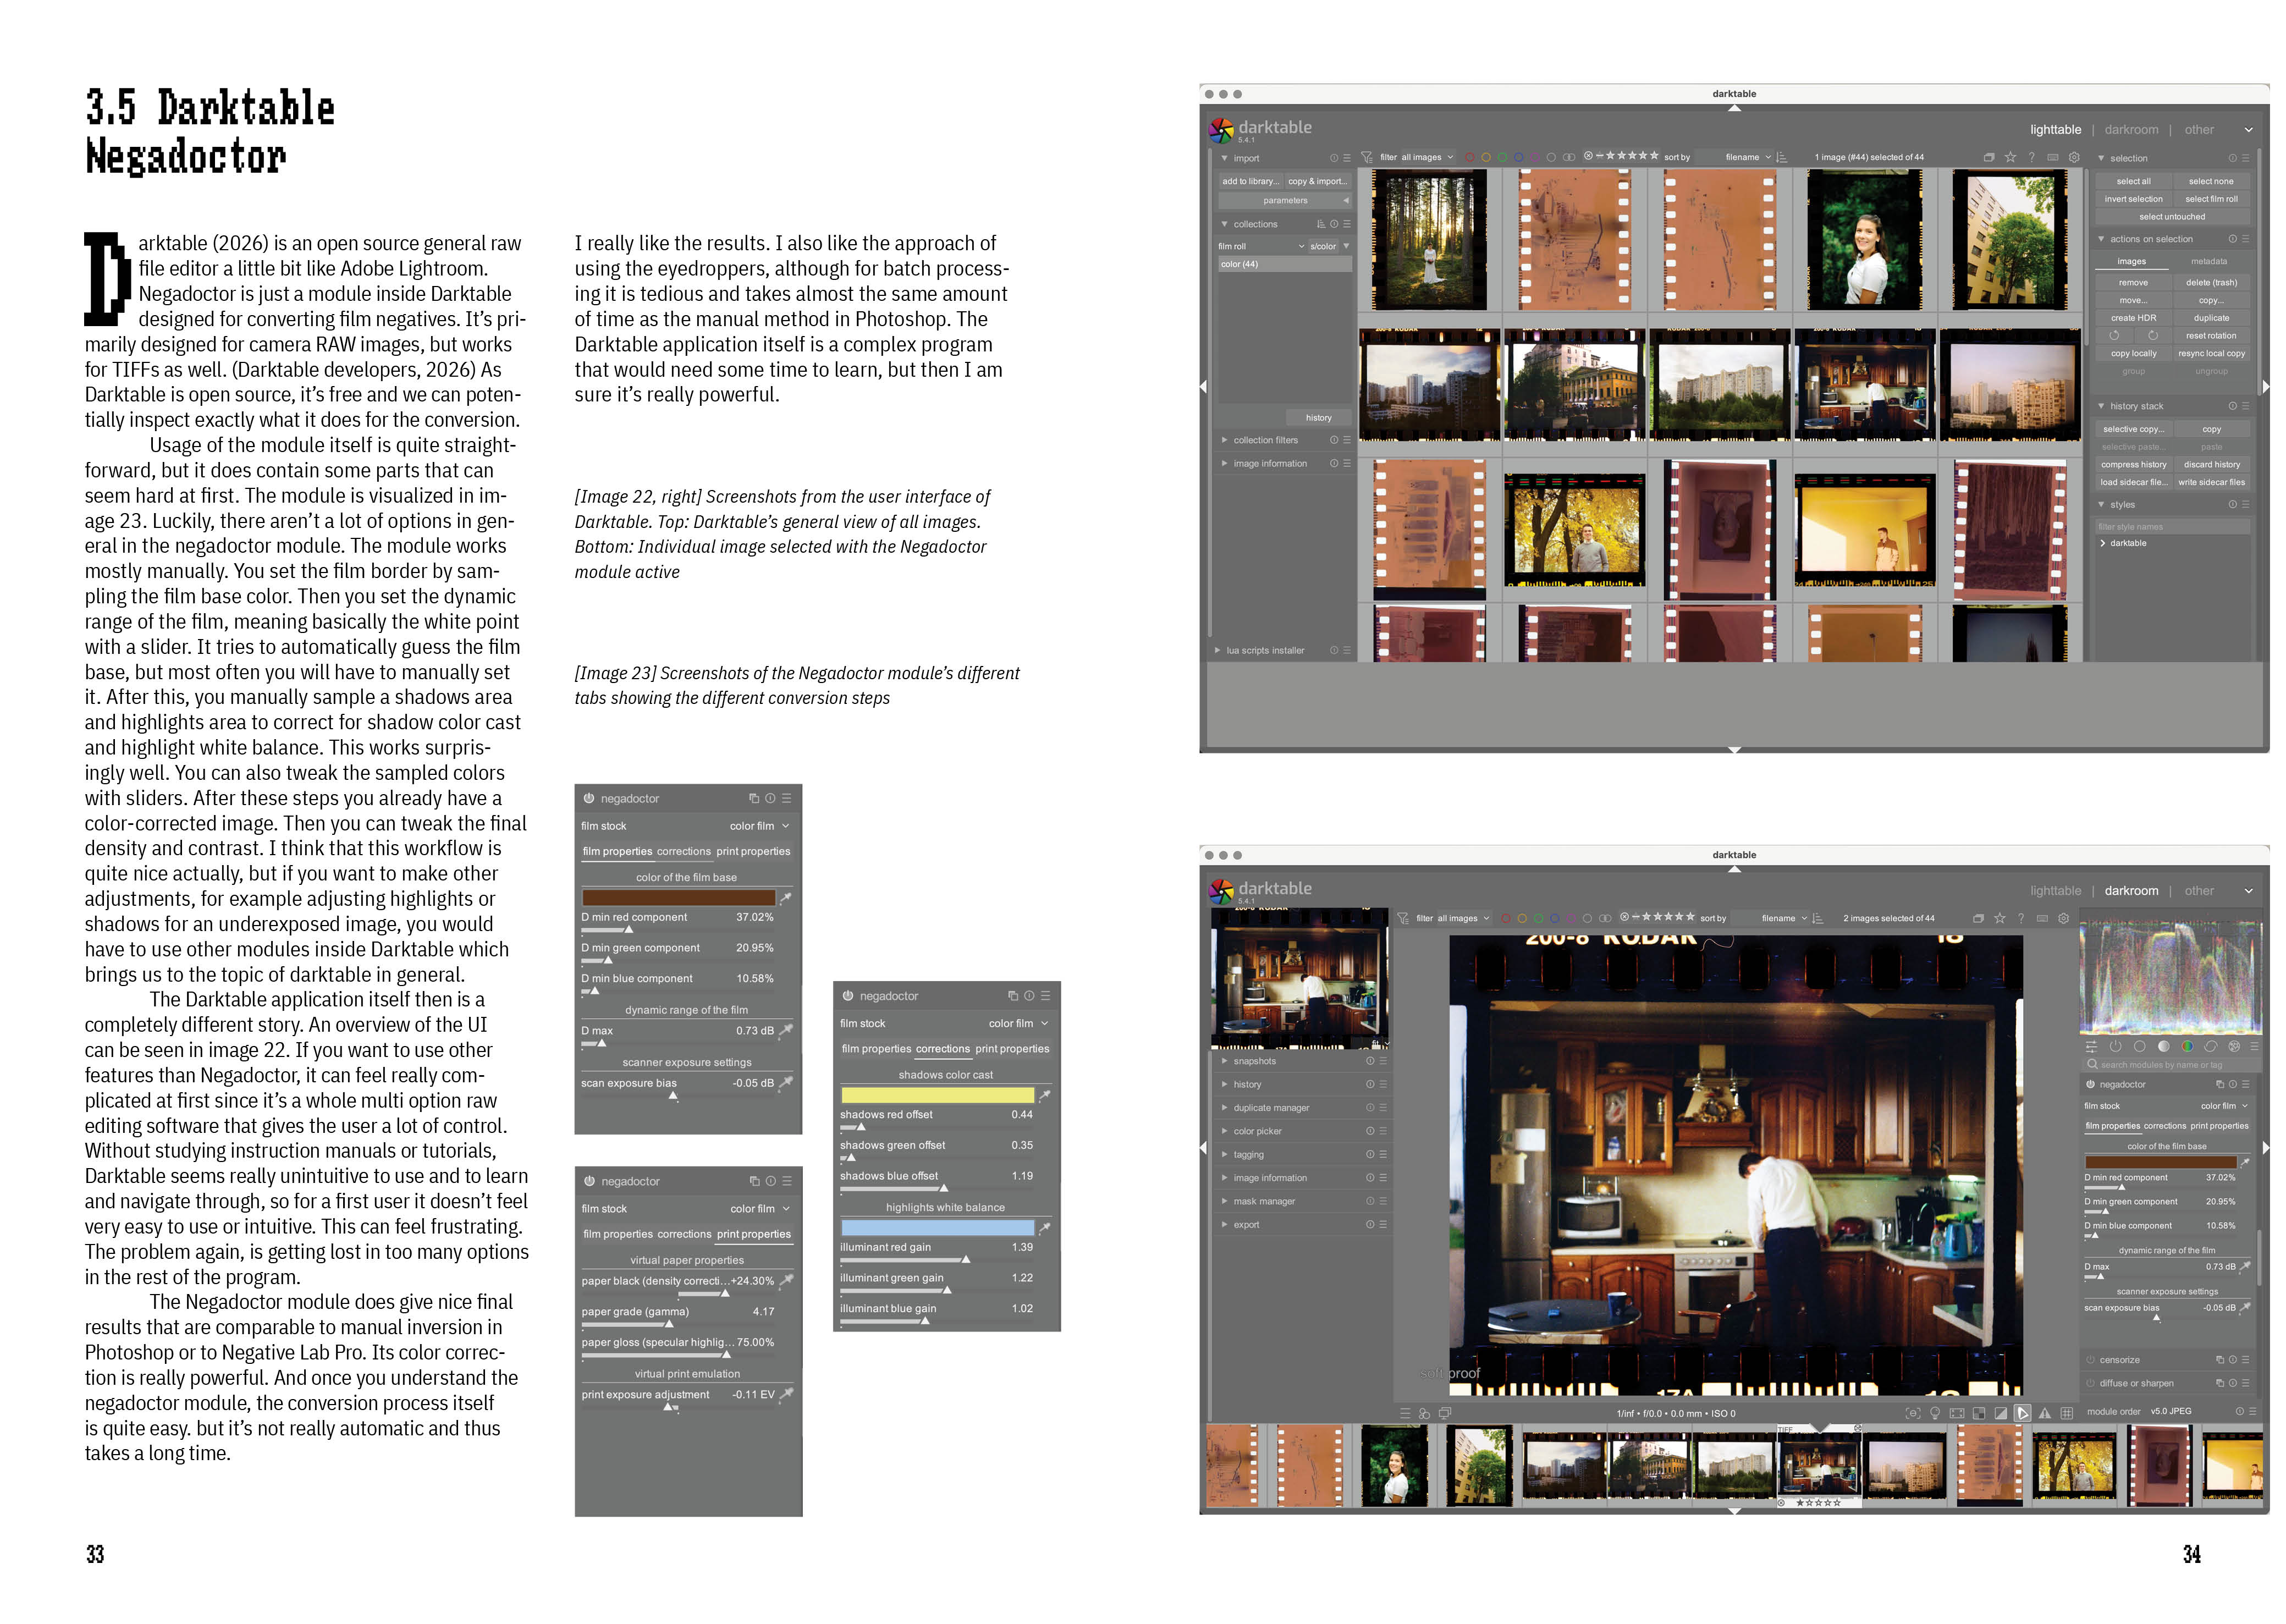Open multiple instances icon of negadoctor in darkroom
This screenshot has width=2286, height=1624.
point(2220,1084)
